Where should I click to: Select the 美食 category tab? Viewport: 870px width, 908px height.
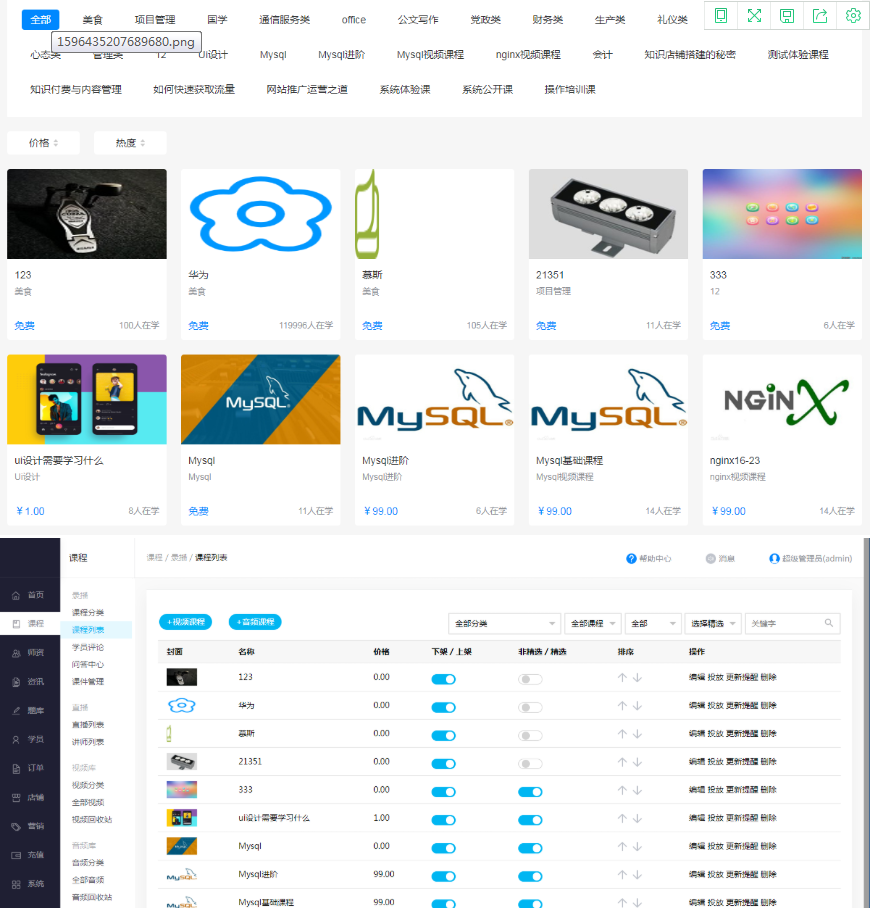(x=92, y=20)
